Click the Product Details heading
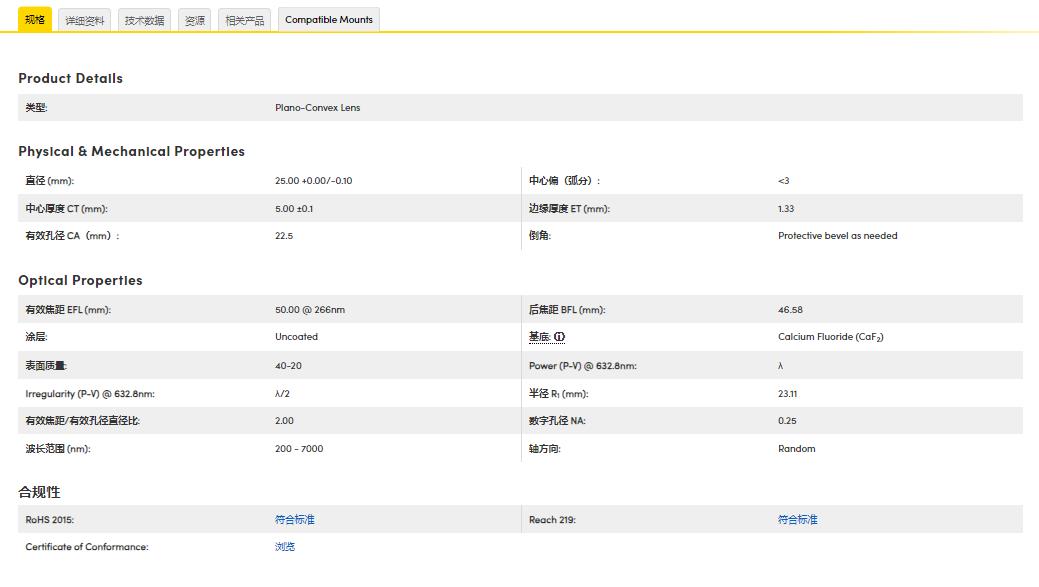 tap(71, 78)
